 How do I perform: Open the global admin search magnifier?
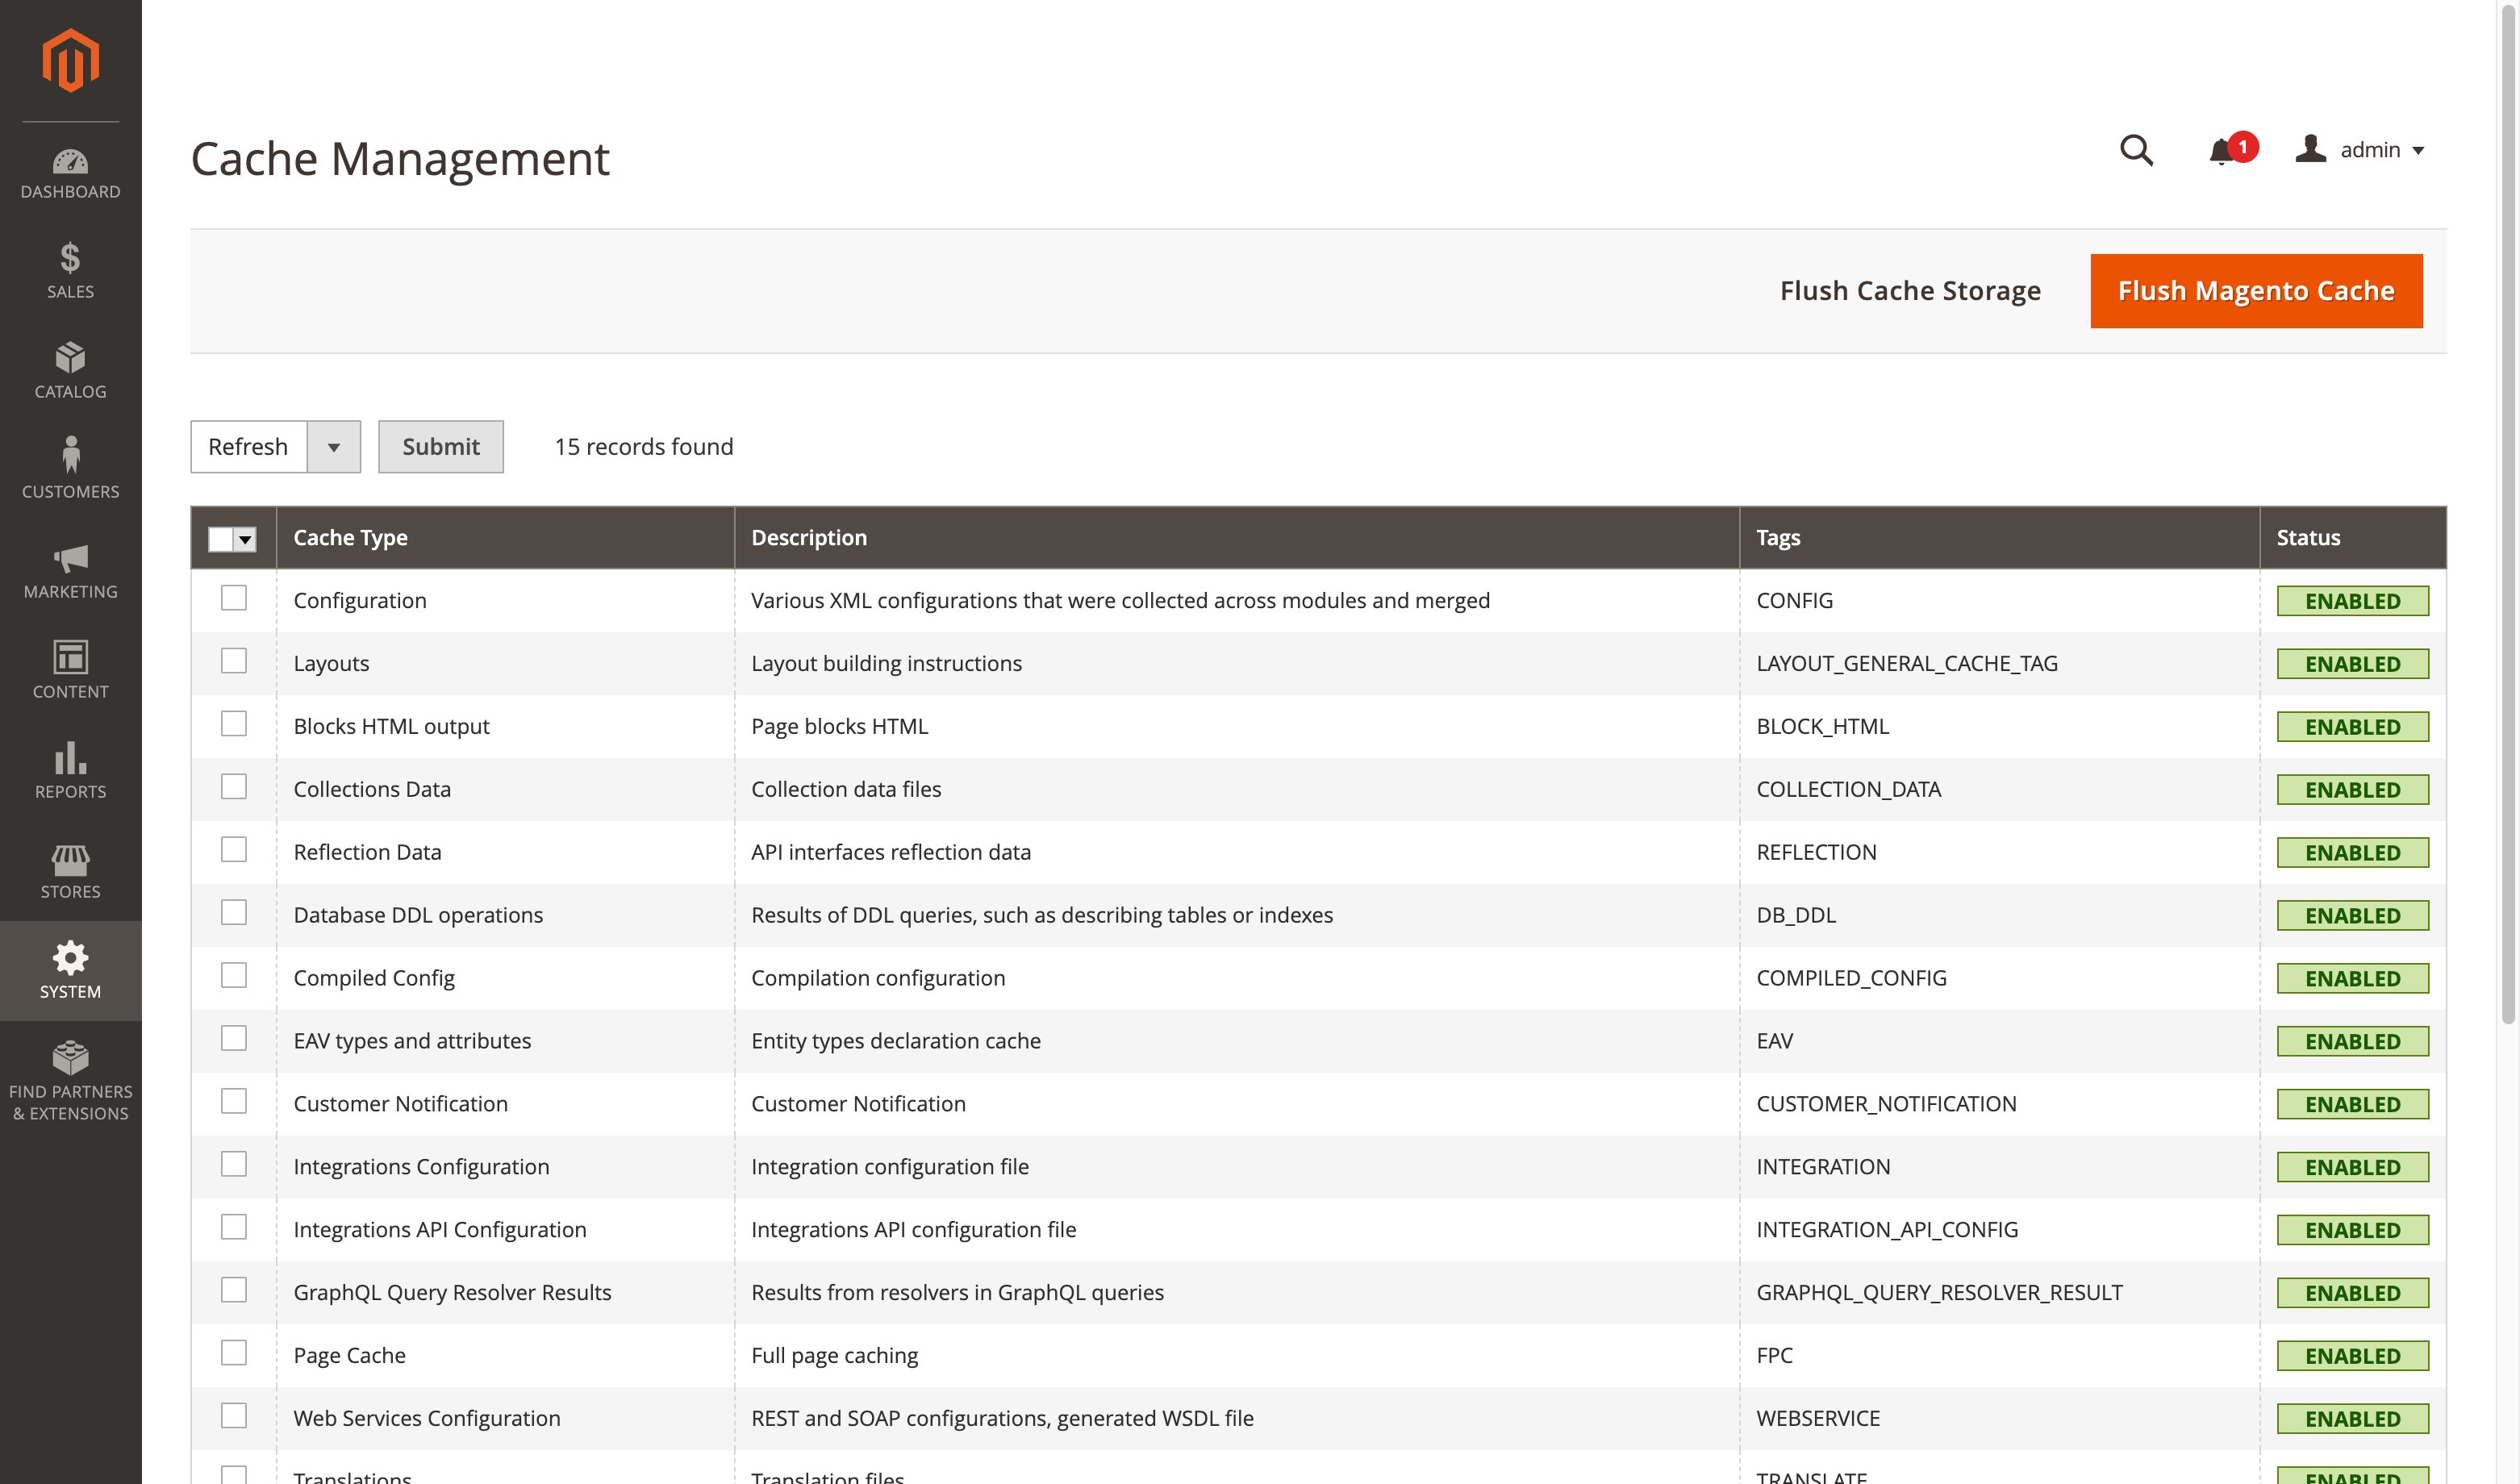2135,150
